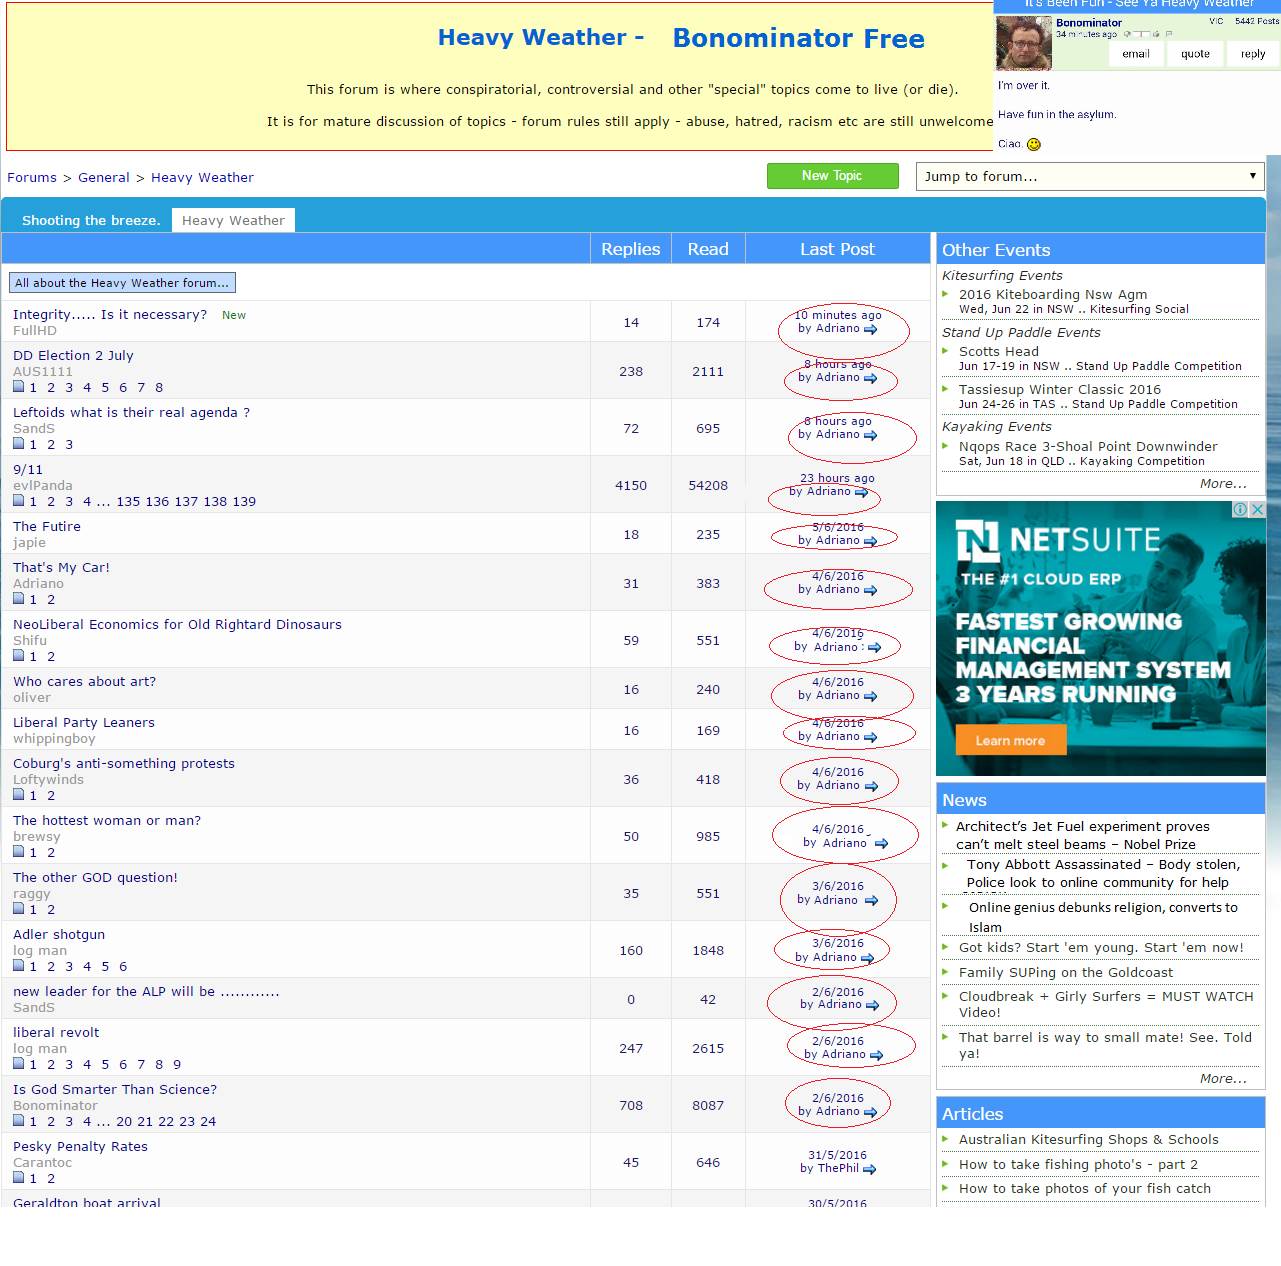Open page 139 of the 9/11 thread
The image size is (1281, 1266).
pyautogui.click(x=244, y=501)
